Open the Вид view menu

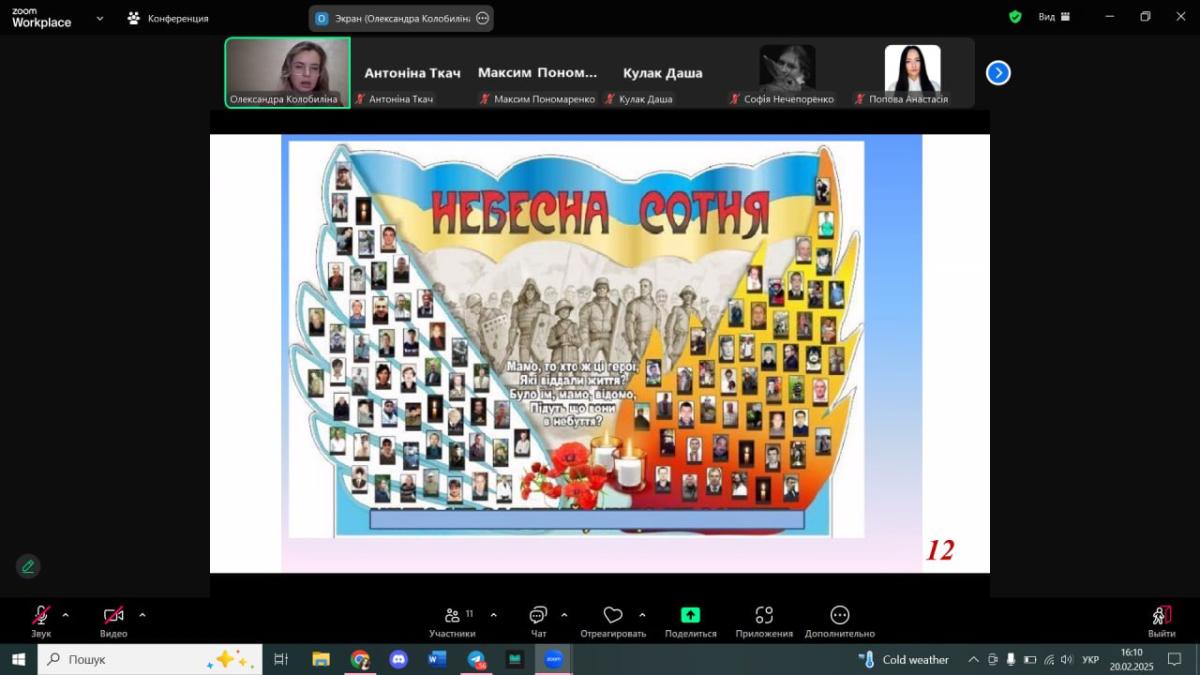click(x=1053, y=17)
